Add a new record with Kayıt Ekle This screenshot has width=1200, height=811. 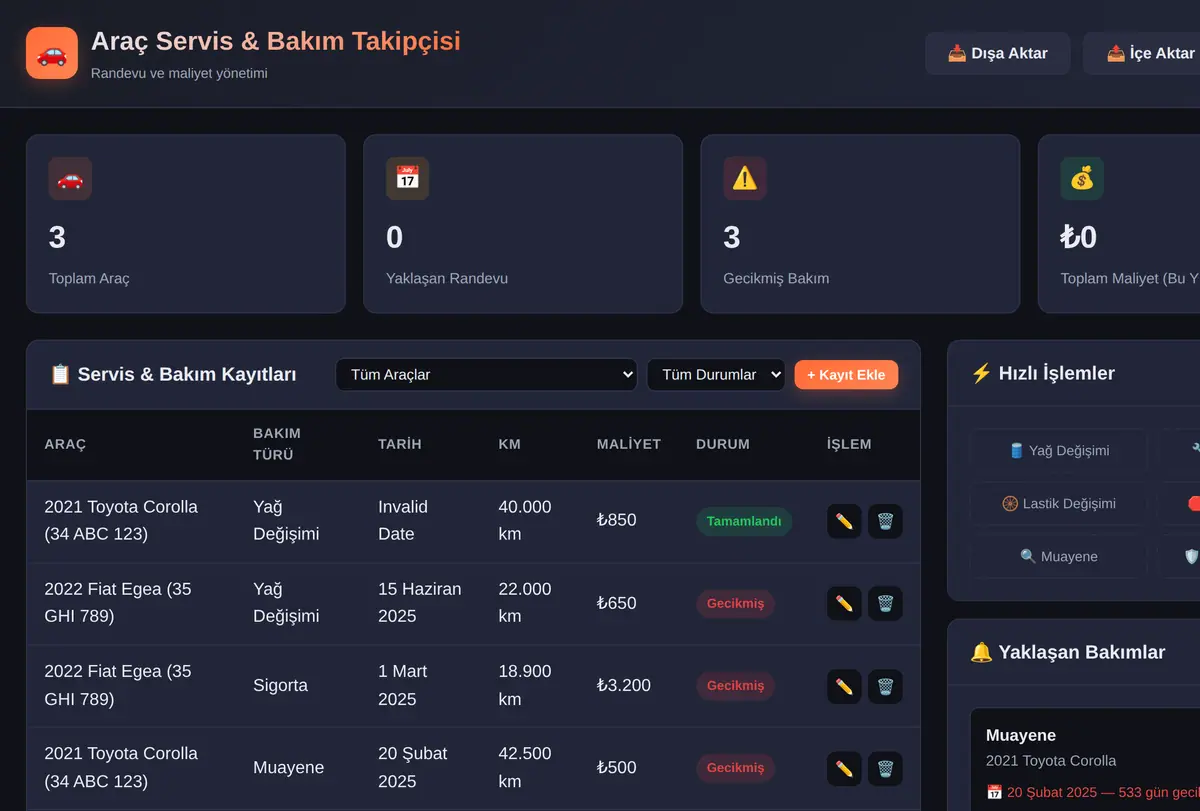847,375
